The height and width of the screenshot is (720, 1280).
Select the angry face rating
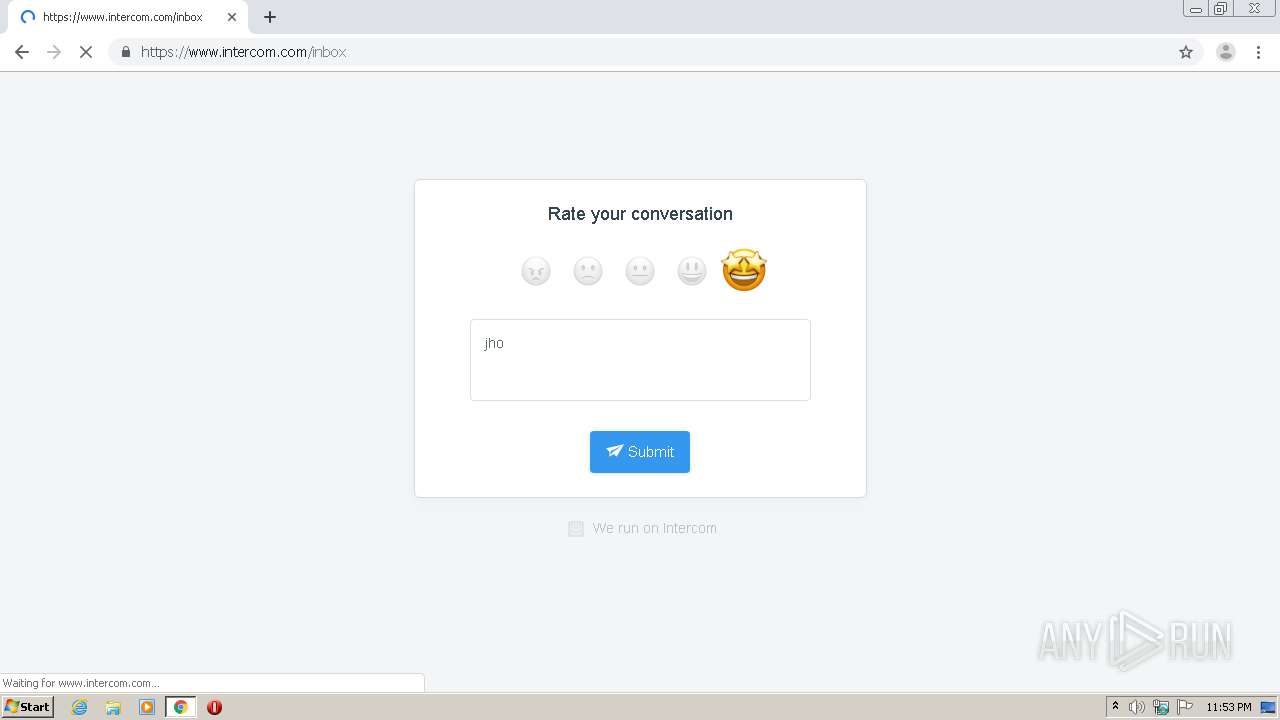pos(536,271)
